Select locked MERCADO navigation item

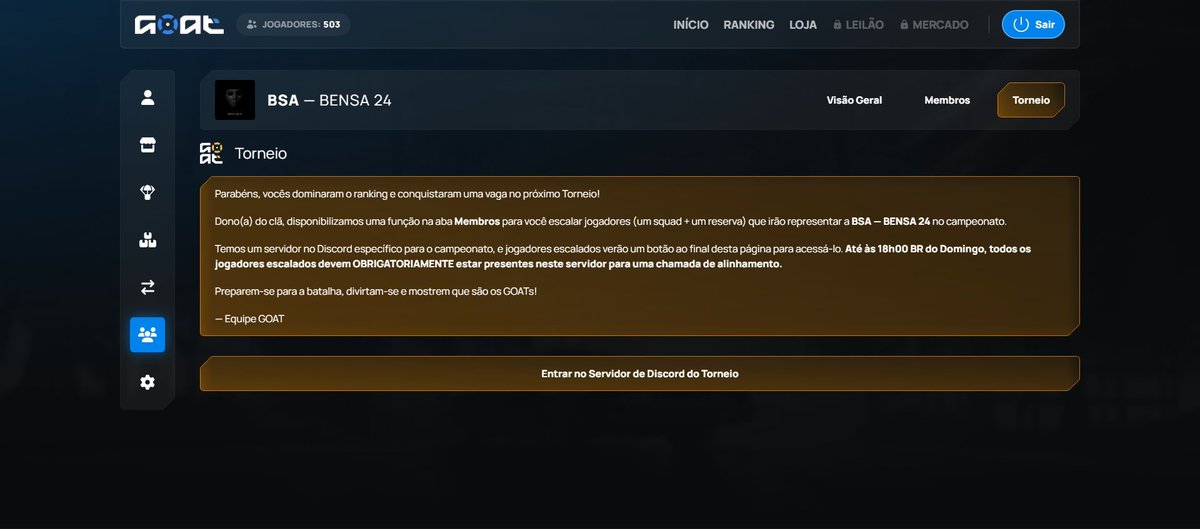click(x=934, y=25)
